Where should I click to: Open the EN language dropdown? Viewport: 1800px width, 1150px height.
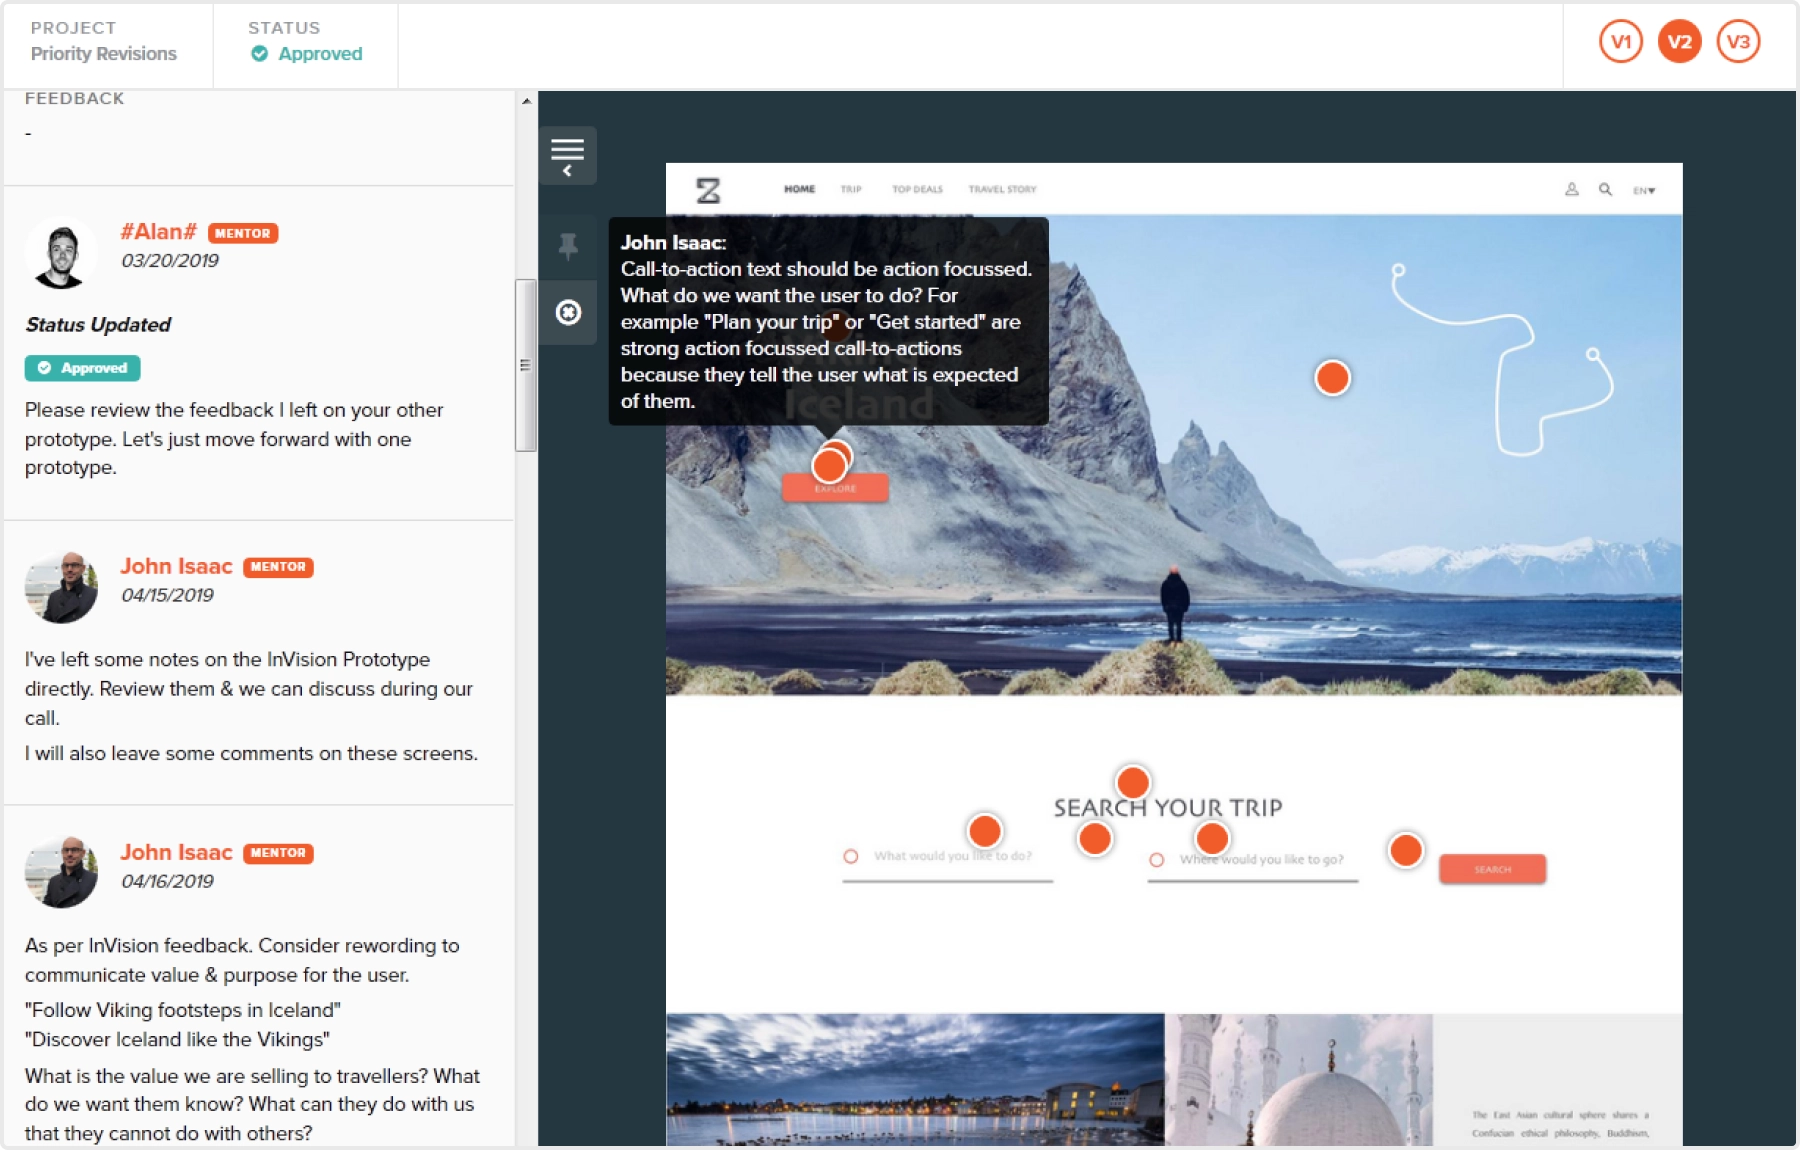click(x=1644, y=190)
